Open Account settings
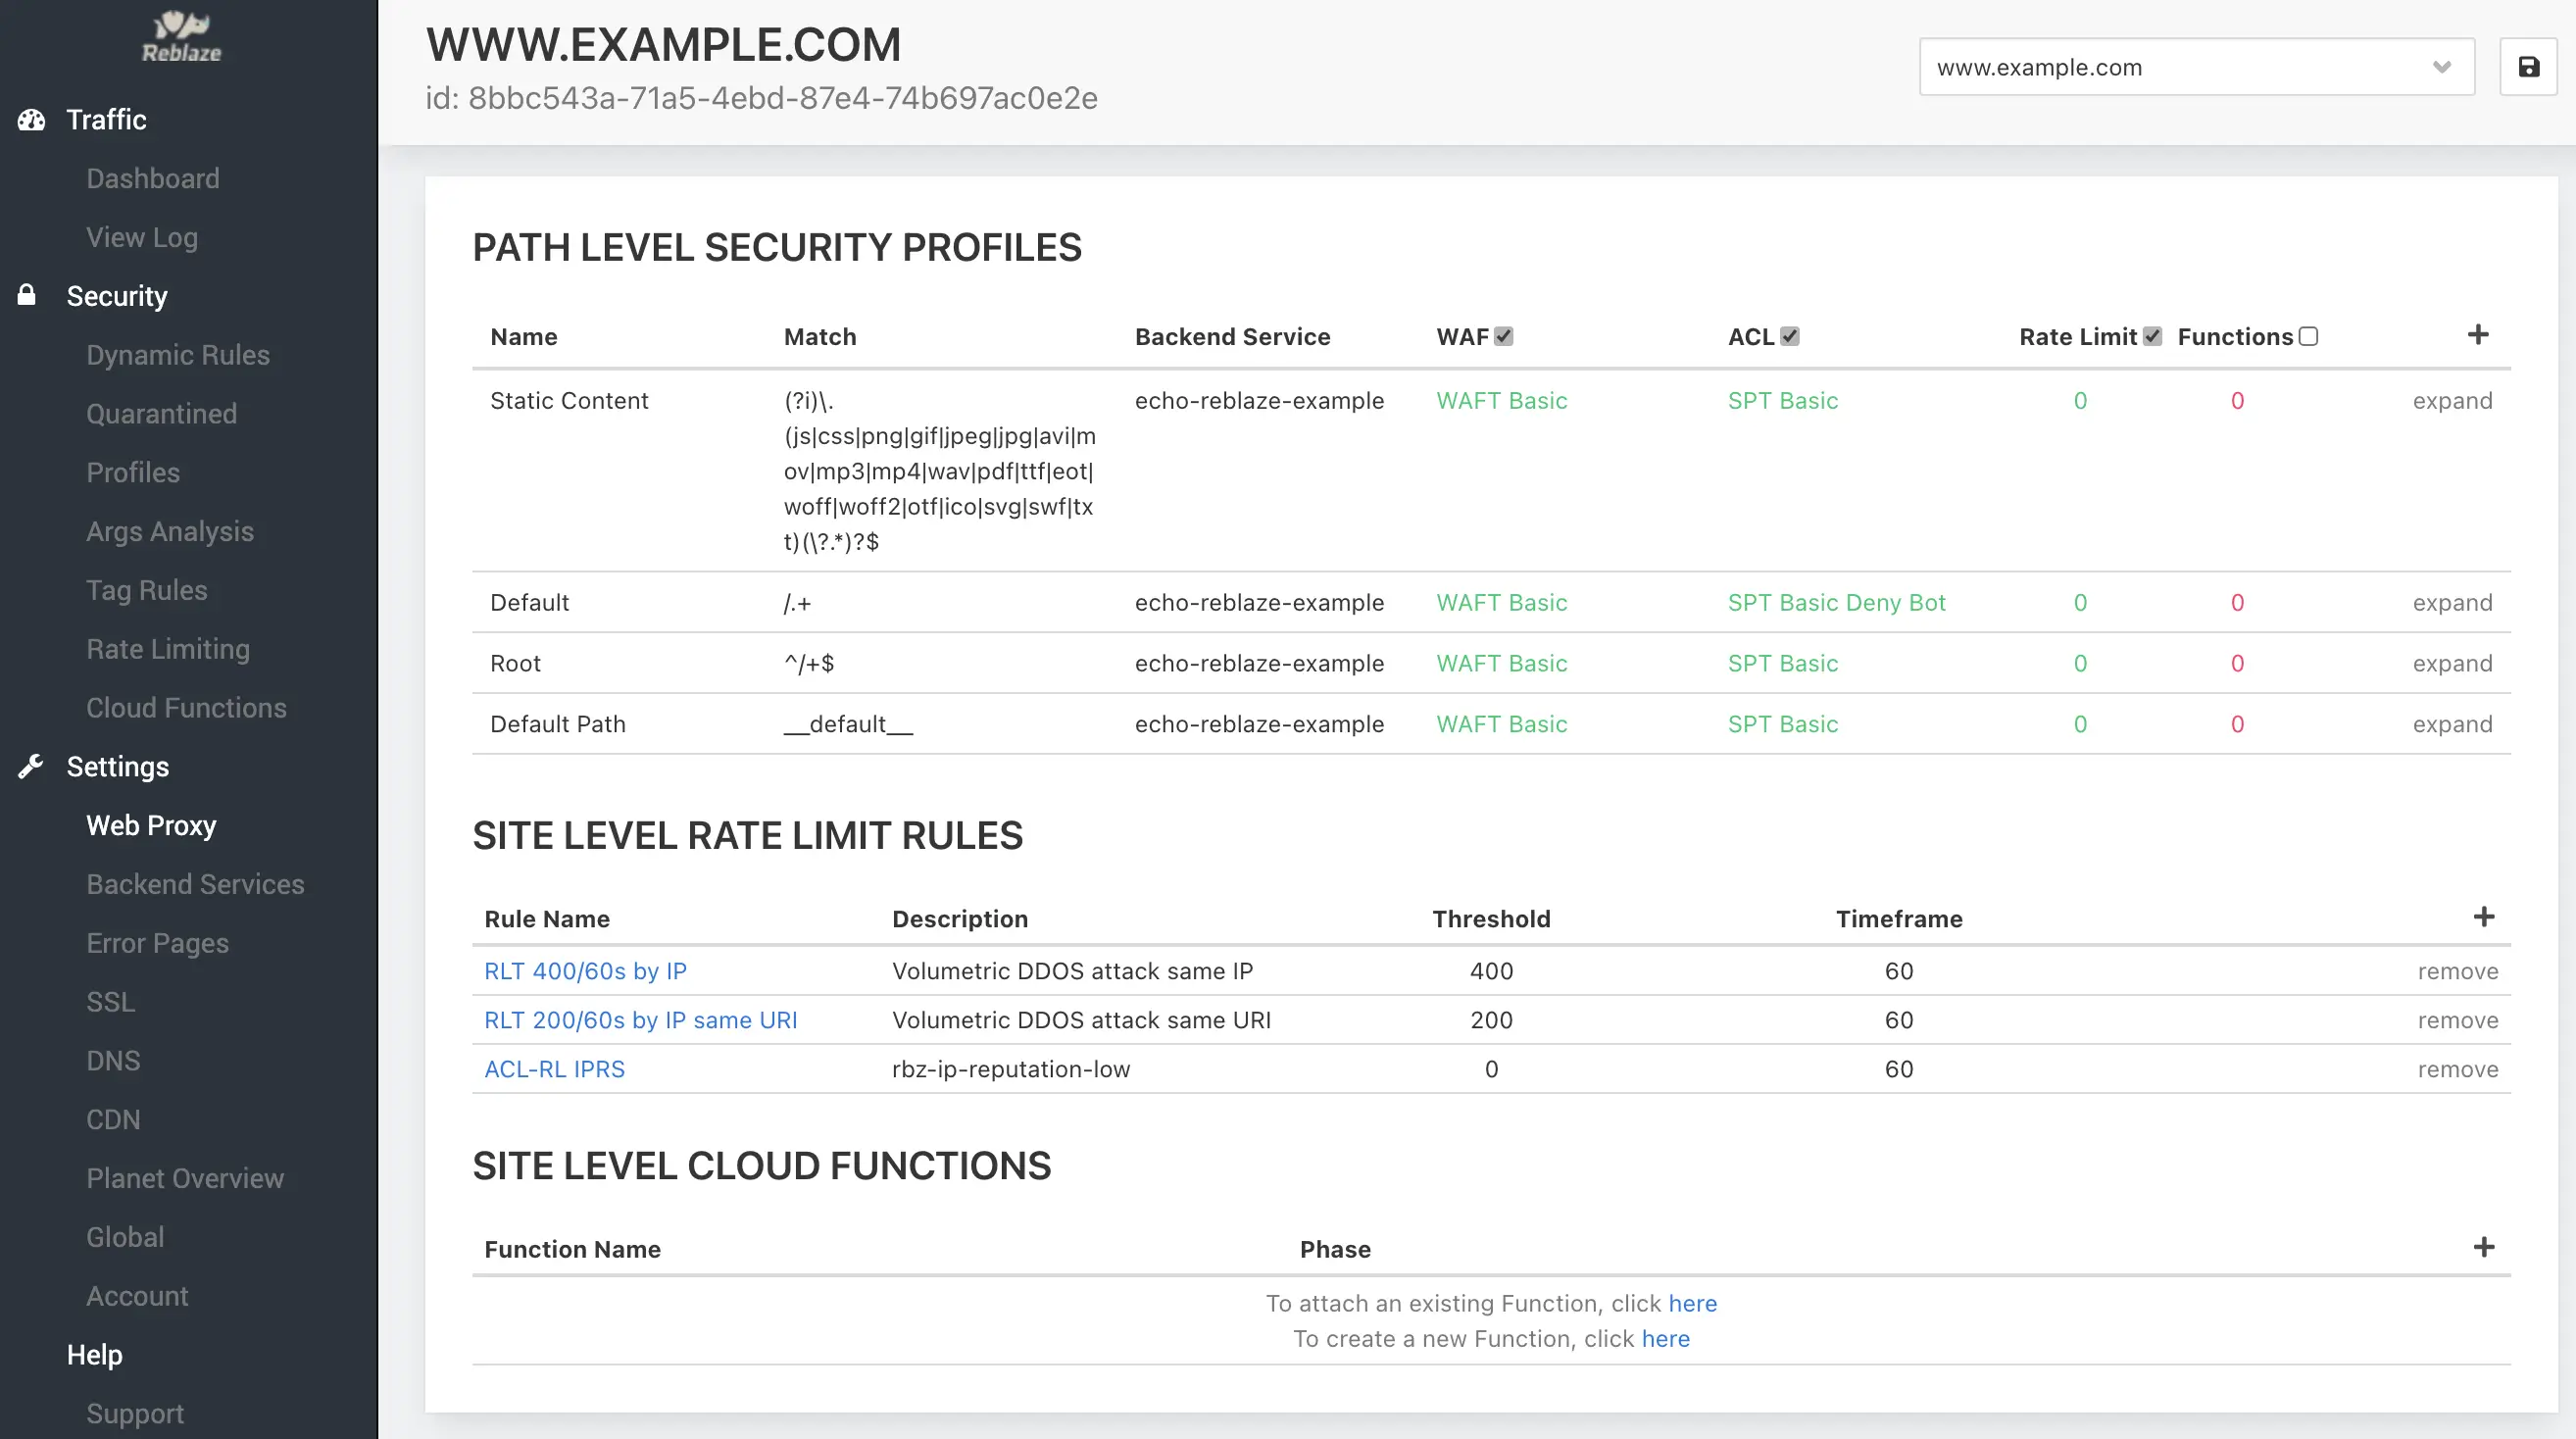This screenshot has width=2576, height=1439. pos(137,1297)
